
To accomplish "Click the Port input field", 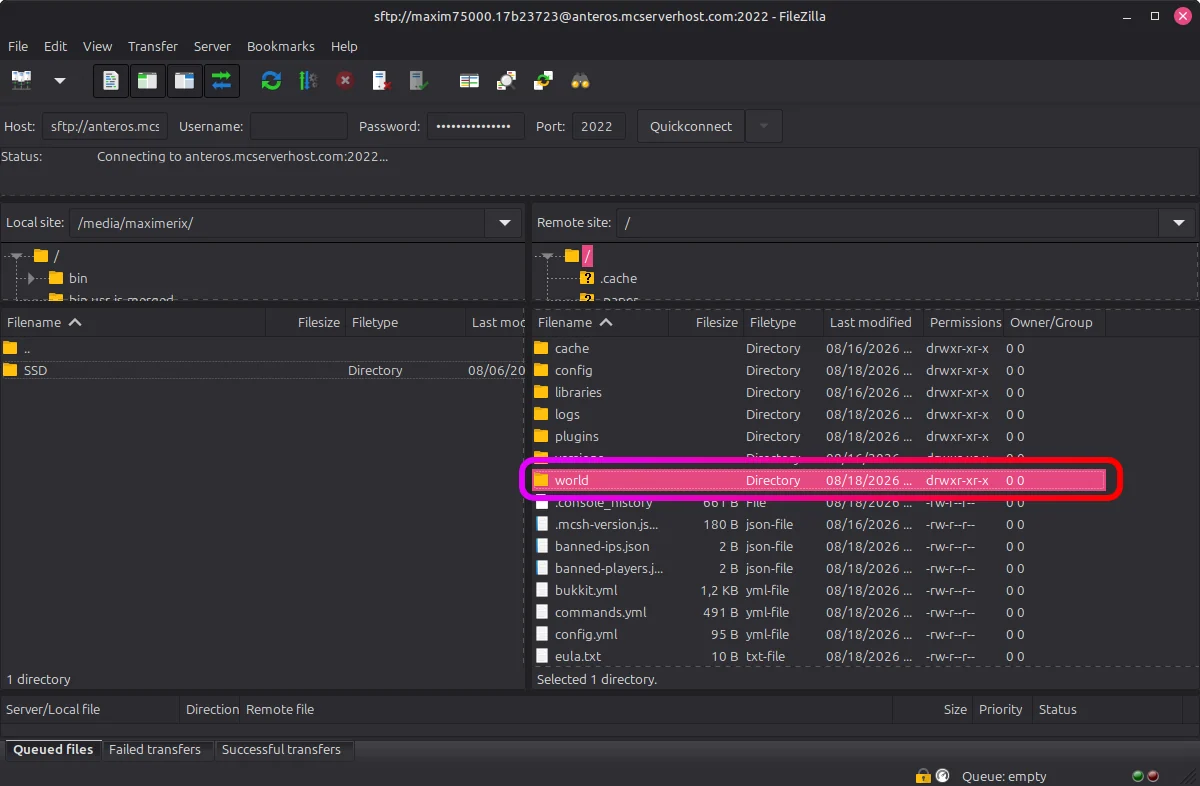I will pyautogui.click(x=598, y=126).
